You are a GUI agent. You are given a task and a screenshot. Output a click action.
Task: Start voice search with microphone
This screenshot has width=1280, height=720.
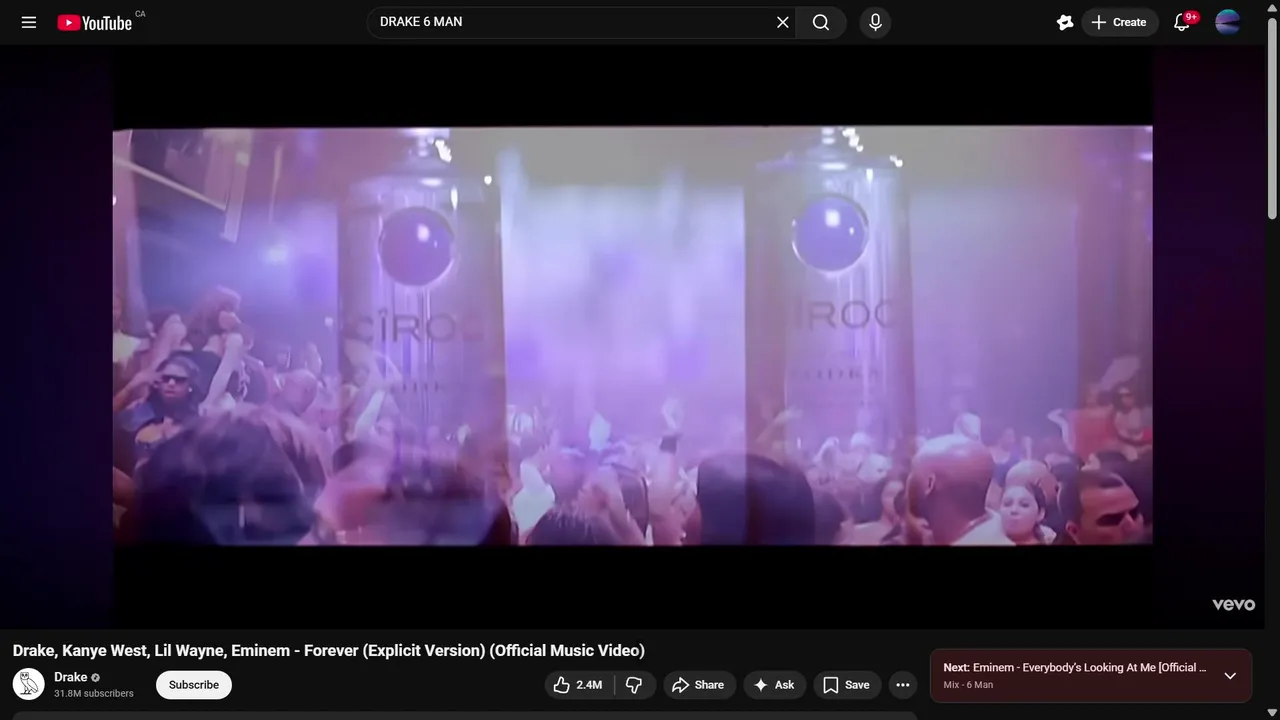tap(875, 22)
